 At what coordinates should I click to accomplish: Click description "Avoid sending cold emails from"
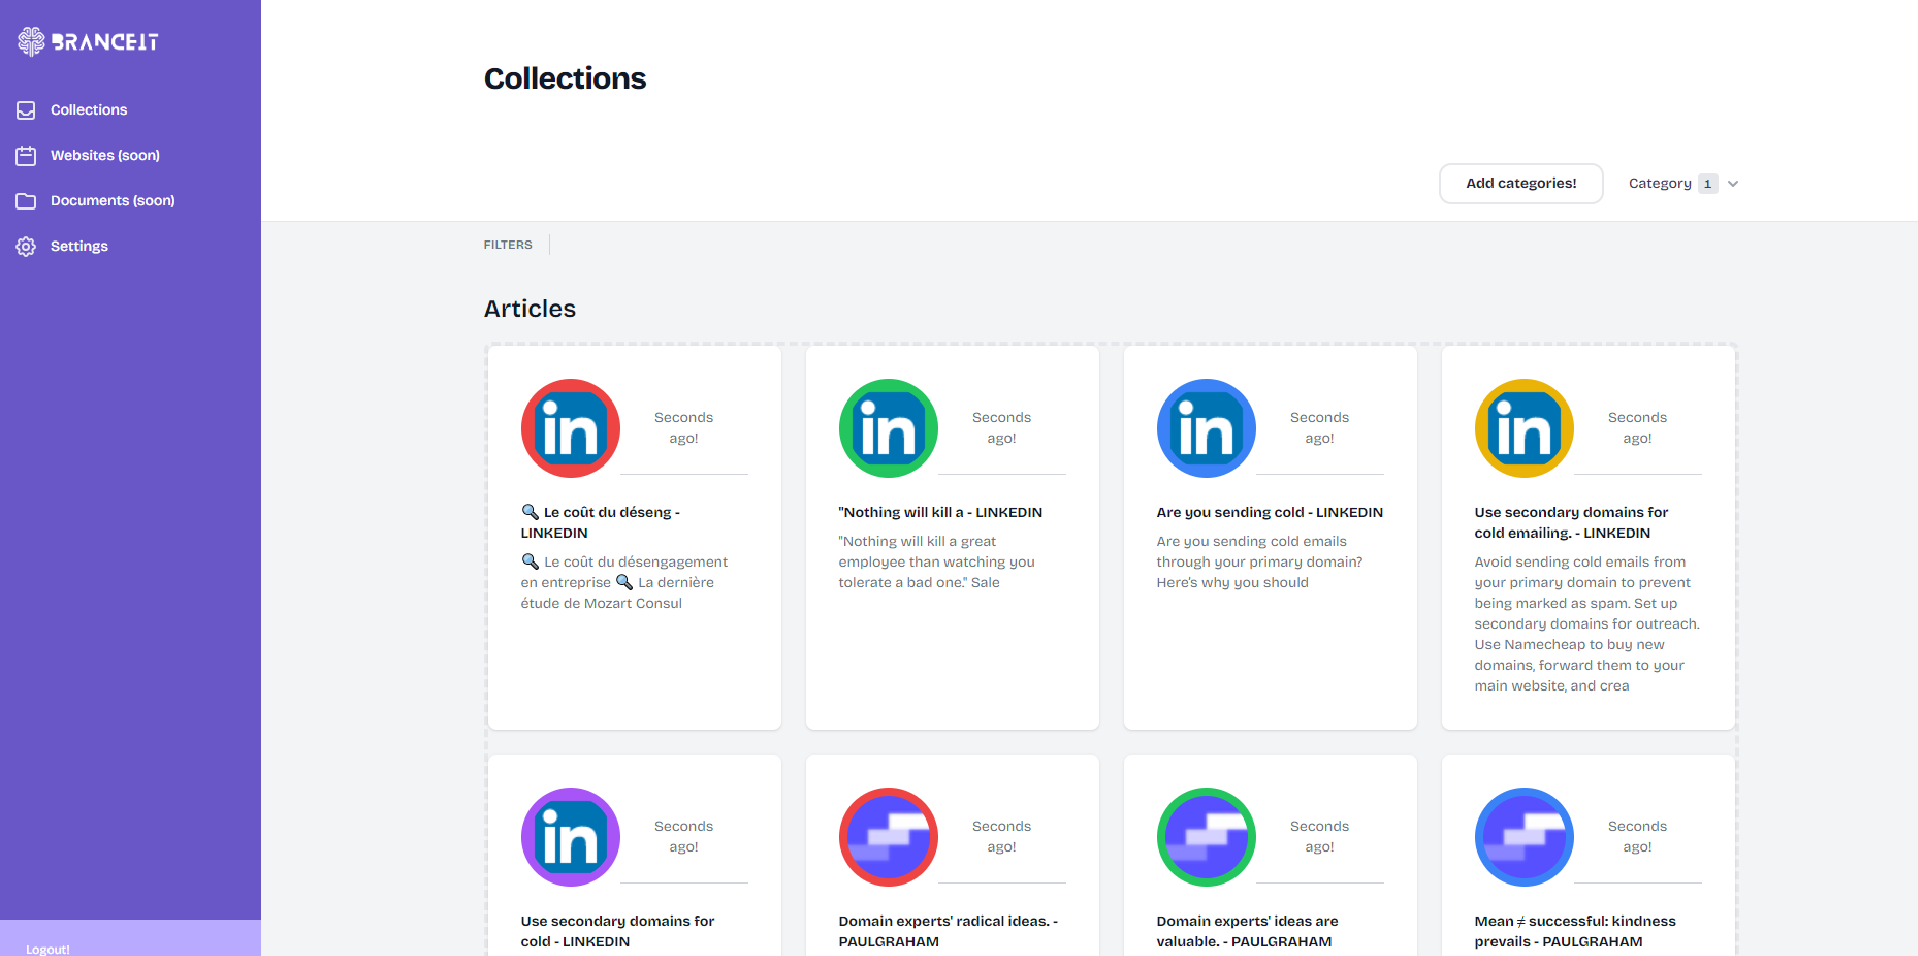pos(1587,624)
